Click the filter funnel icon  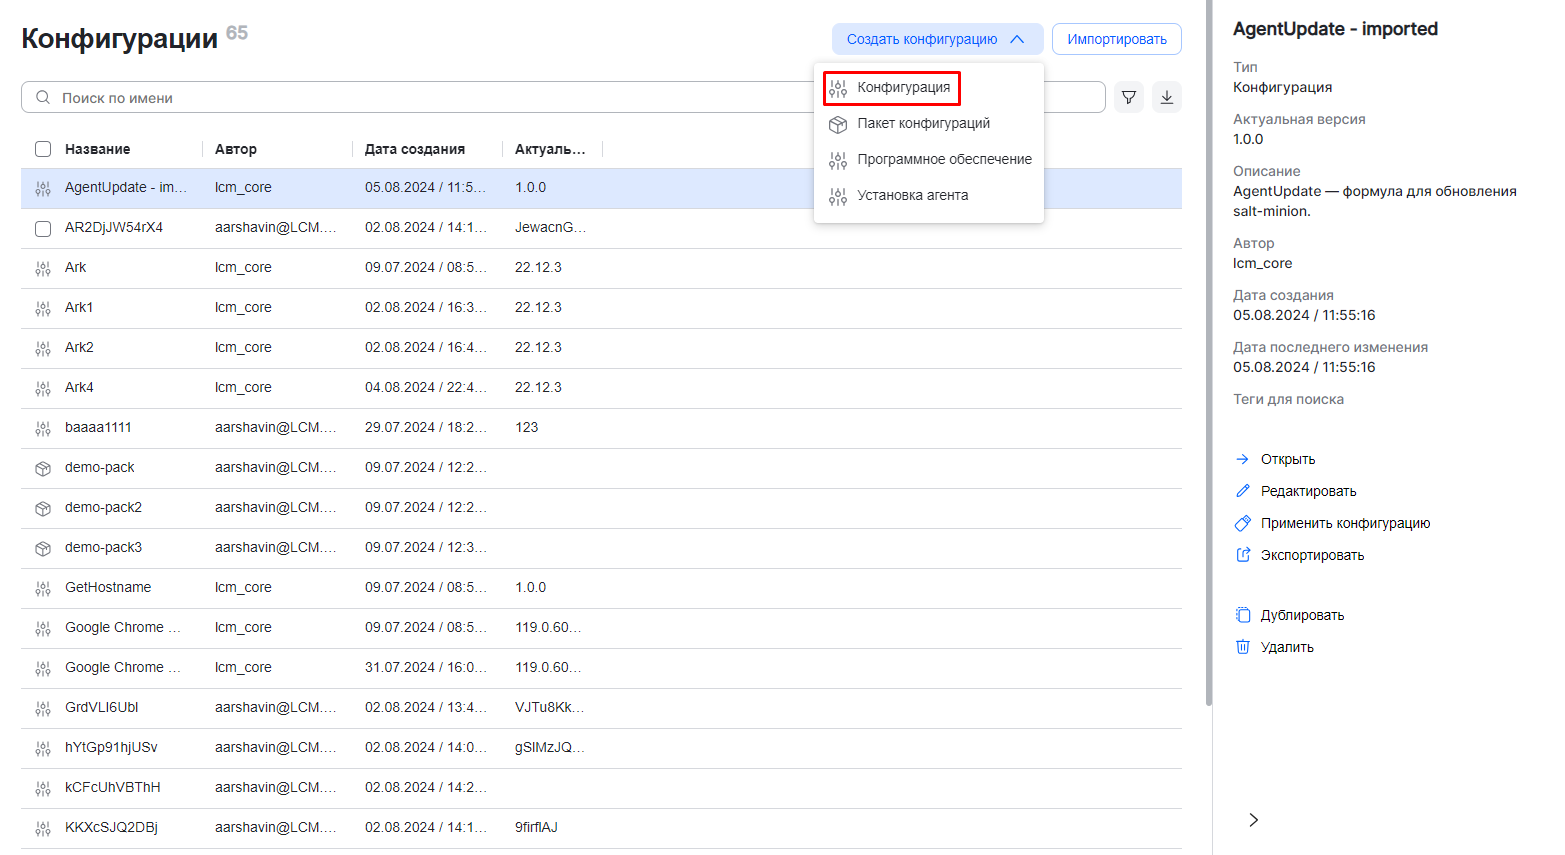tap(1128, 97)
